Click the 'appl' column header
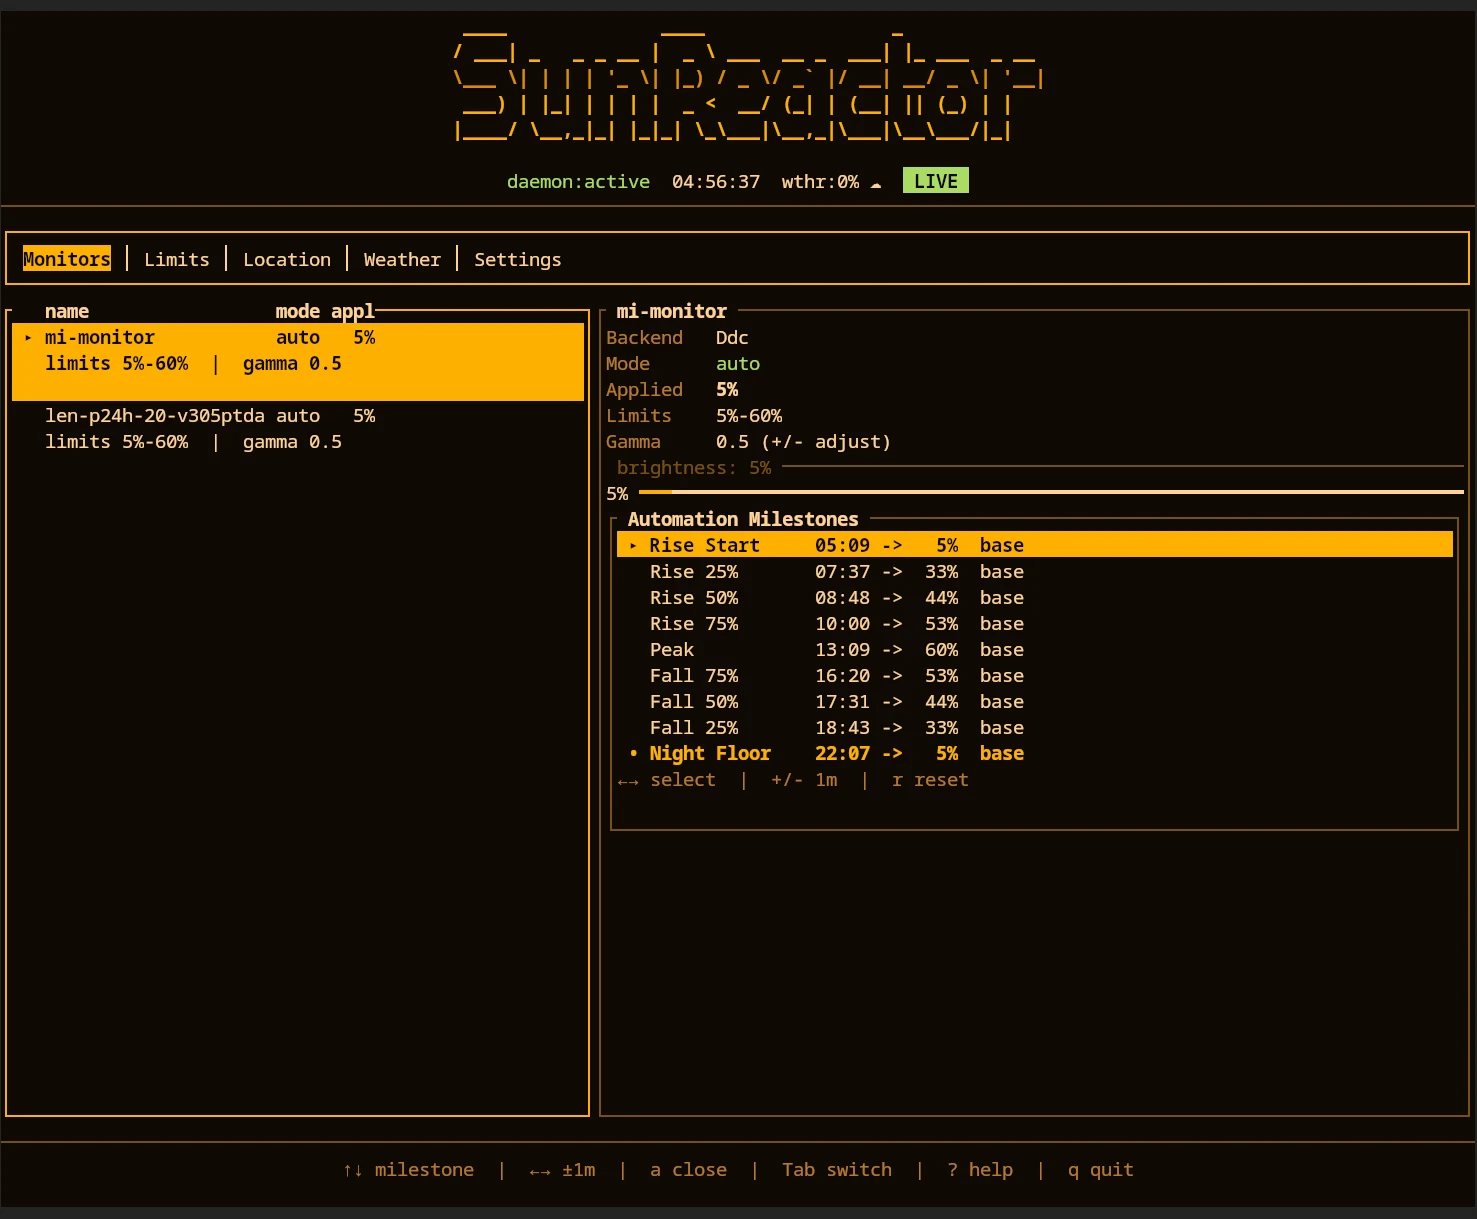 coord(353,311)
